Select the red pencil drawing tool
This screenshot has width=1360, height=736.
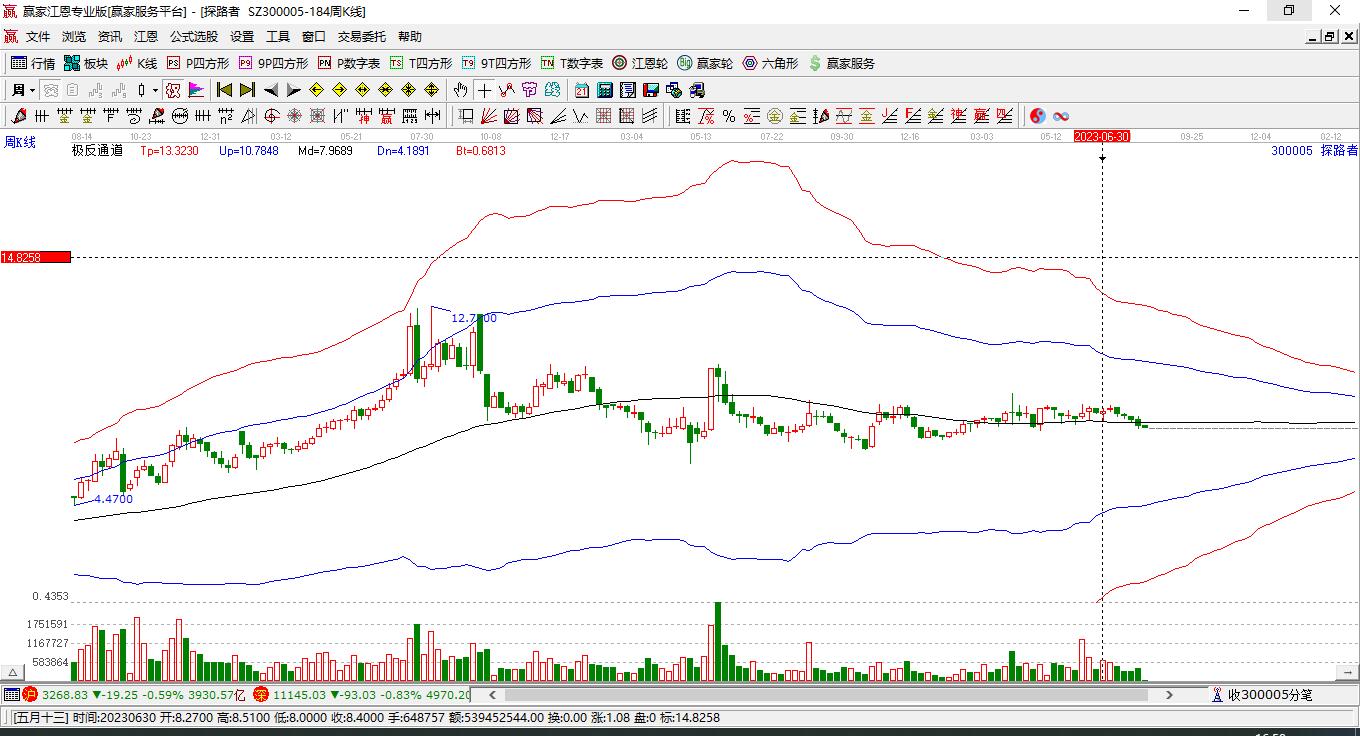(x=18, y=116)
